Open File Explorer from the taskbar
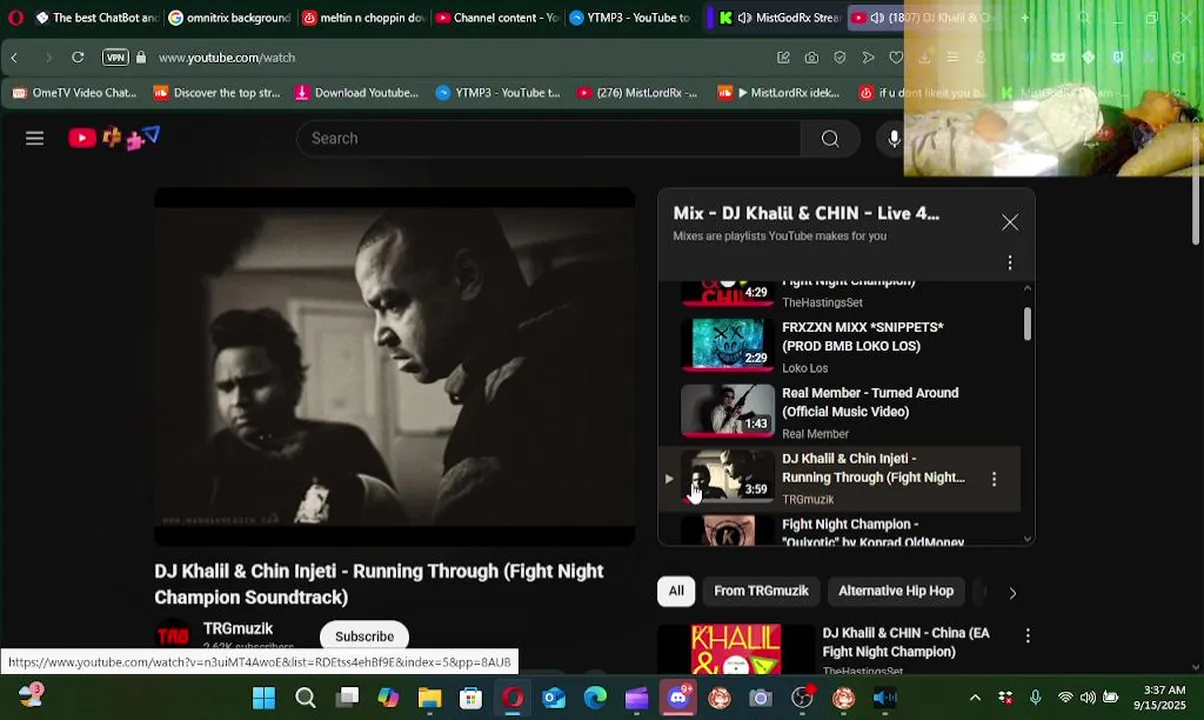Screen dimensions: 1204x720 pyautogui.click(x=429, y=698)
